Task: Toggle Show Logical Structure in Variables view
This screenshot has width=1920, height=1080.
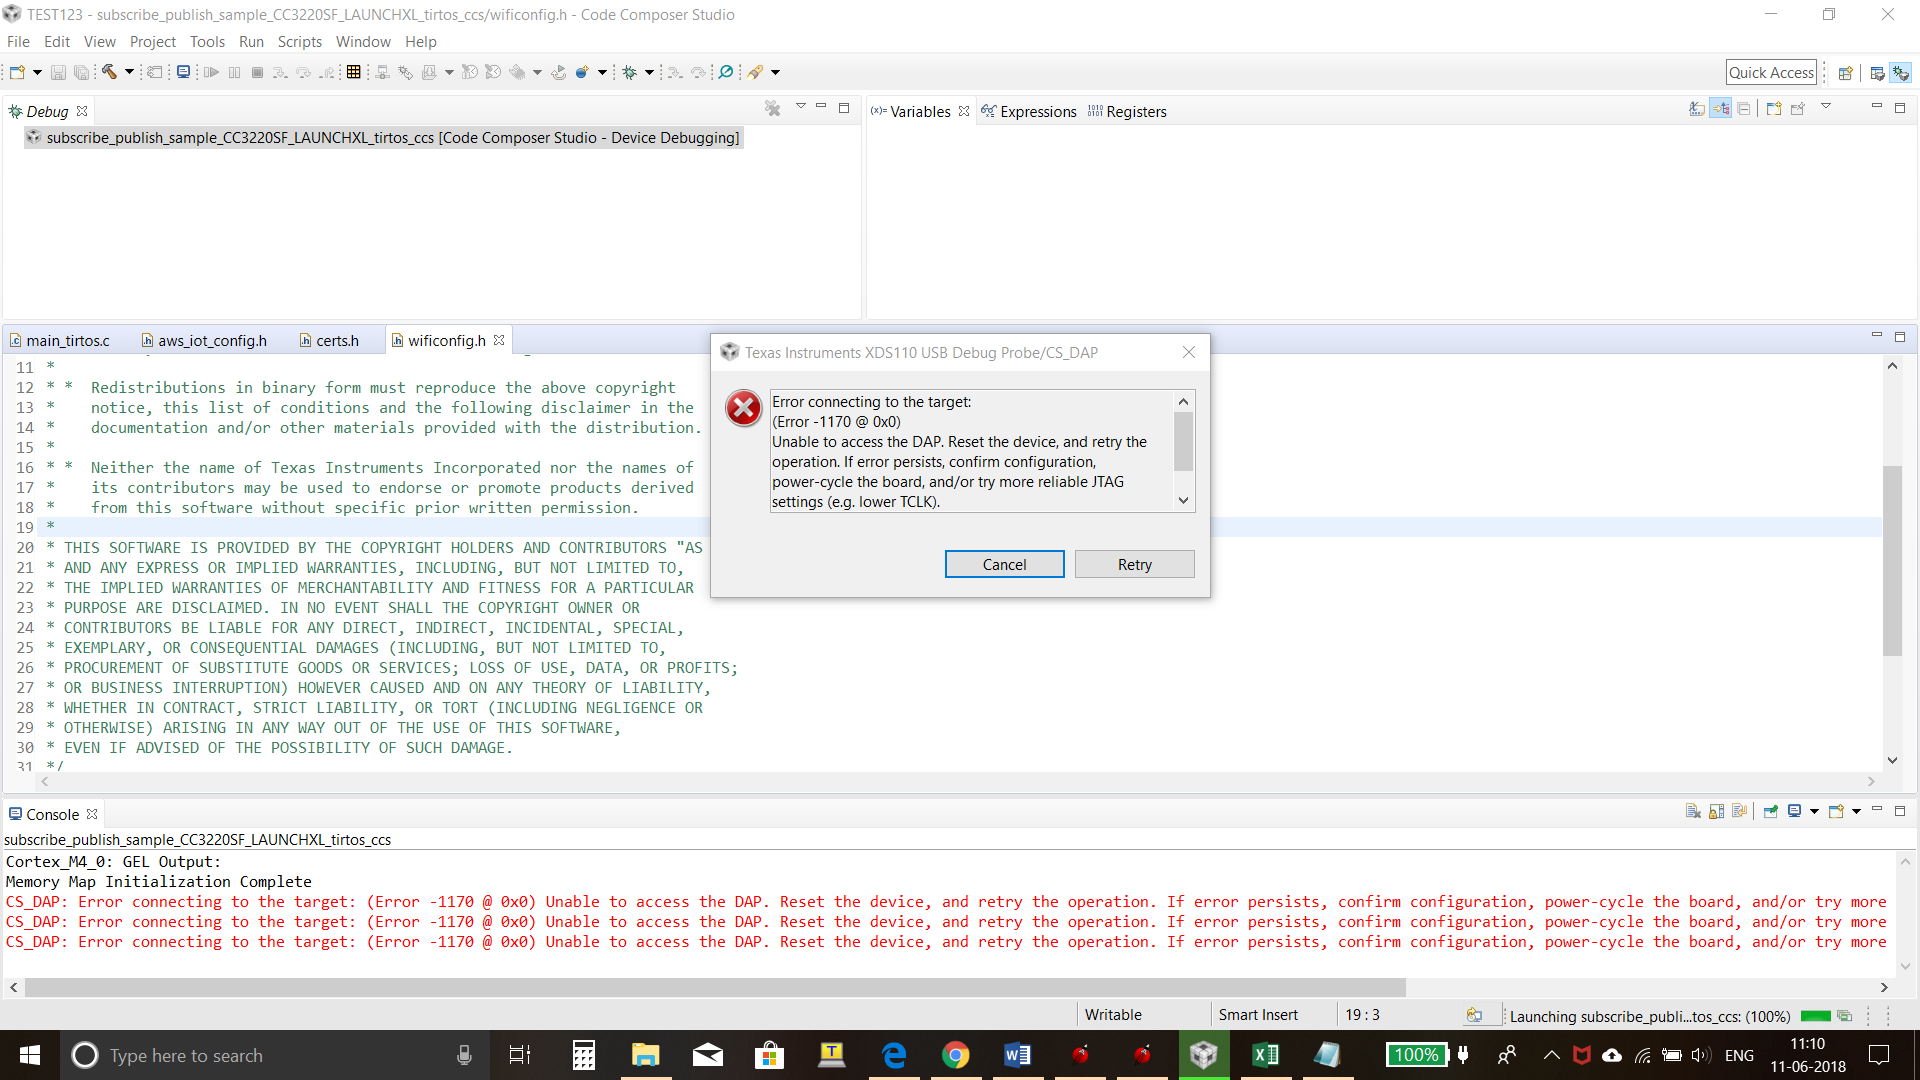Action: (x=1720, y=109)
